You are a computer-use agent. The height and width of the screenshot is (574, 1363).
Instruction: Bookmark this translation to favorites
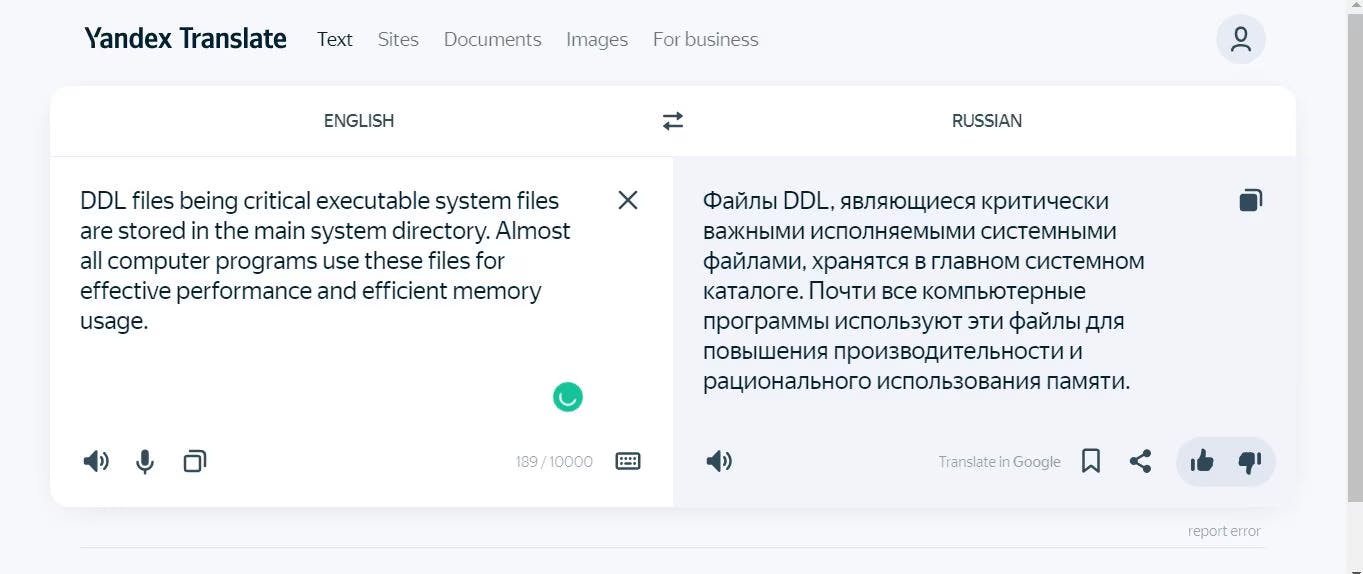pyautogui.click(x=1091, y=461)
